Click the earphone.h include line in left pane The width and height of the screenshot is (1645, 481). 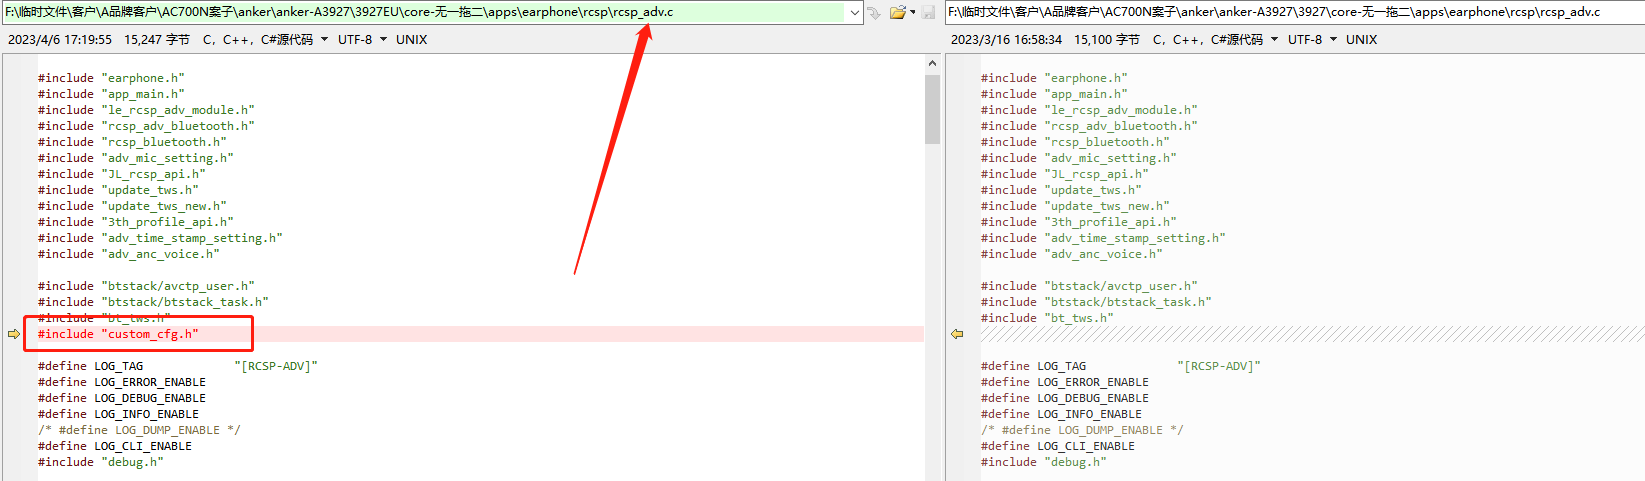111,78
